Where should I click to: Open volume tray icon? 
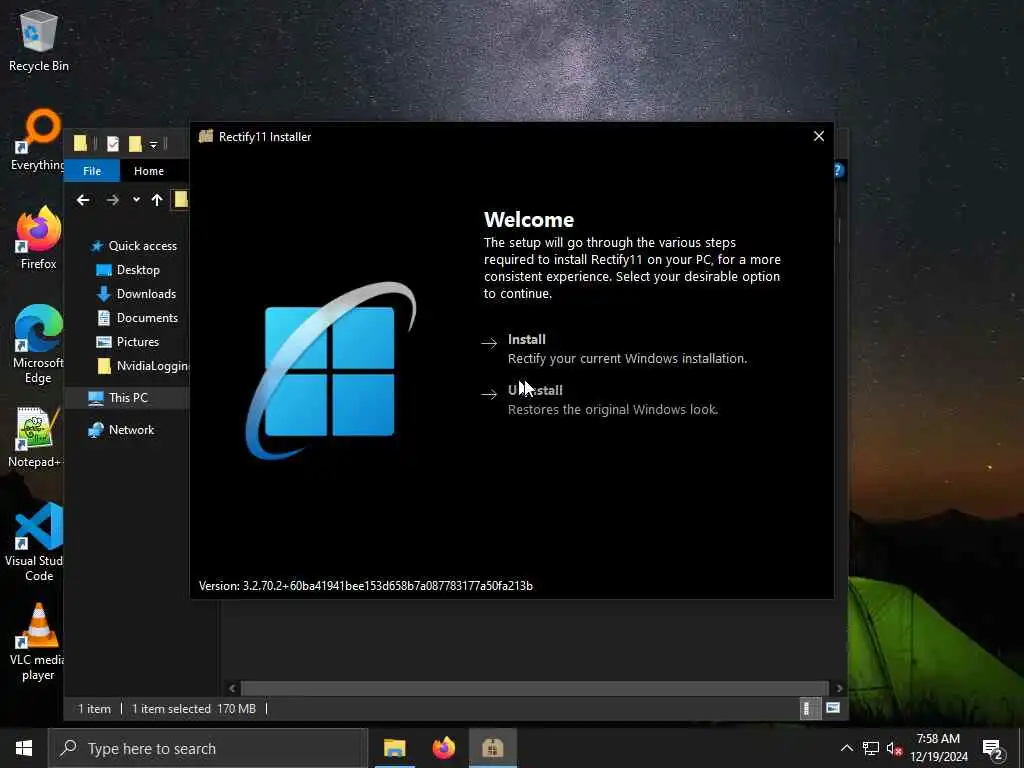click(x=894, y=748)
